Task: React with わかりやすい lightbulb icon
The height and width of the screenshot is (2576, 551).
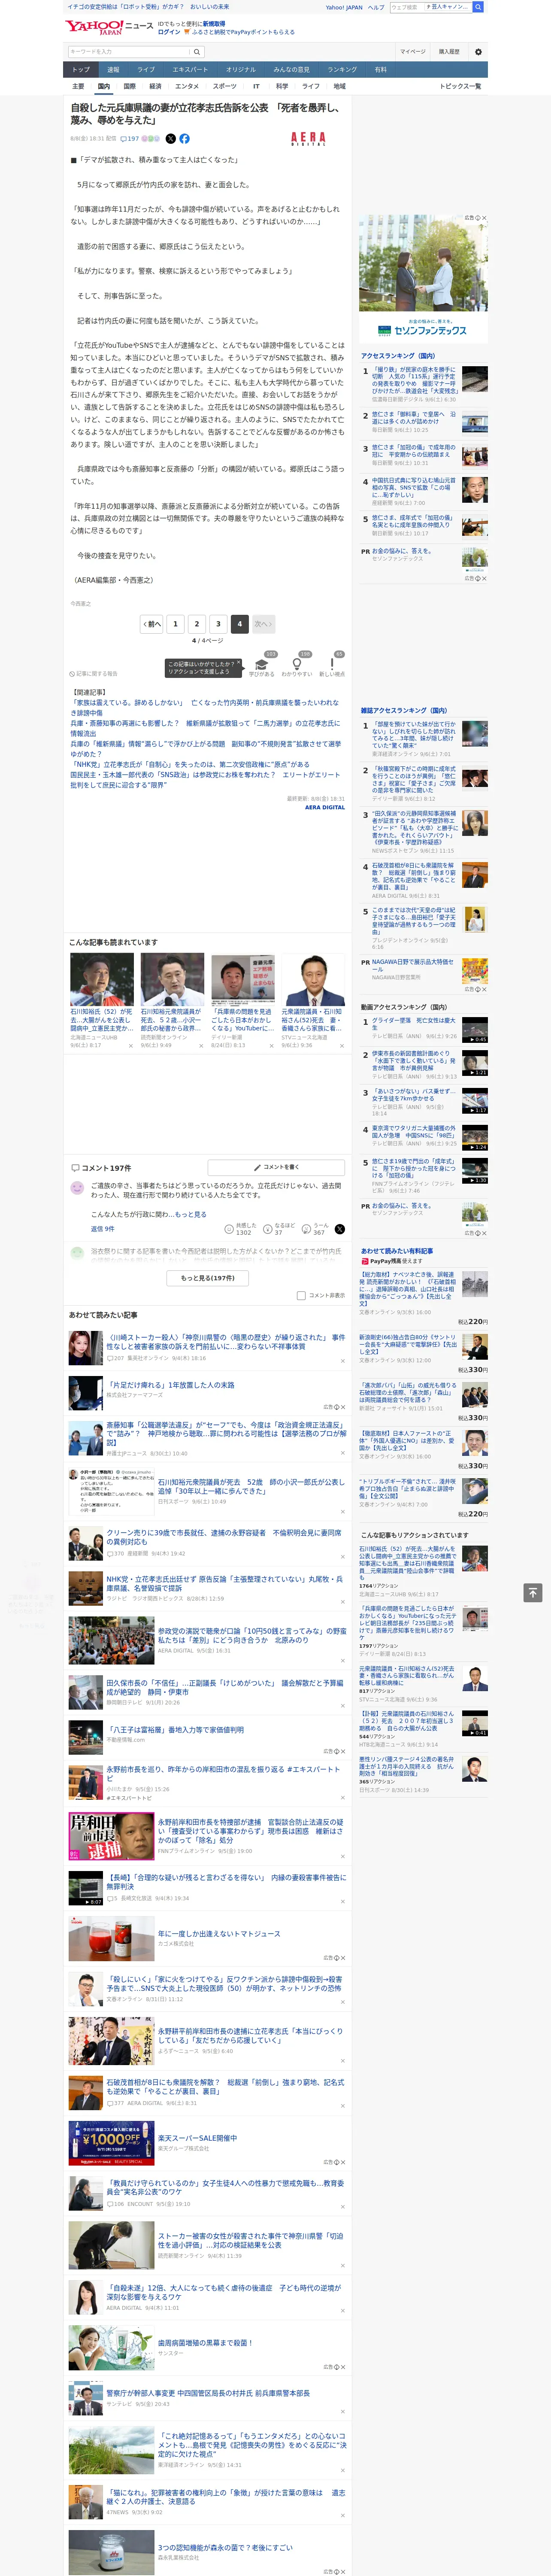Action: click(x=297, y=664)
